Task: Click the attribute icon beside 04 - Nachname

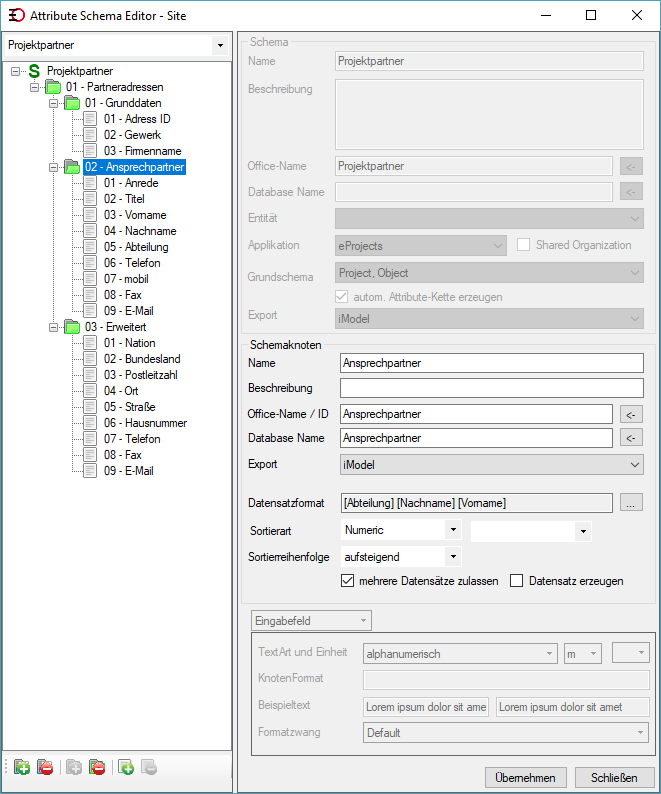Action: click(90, 231)
